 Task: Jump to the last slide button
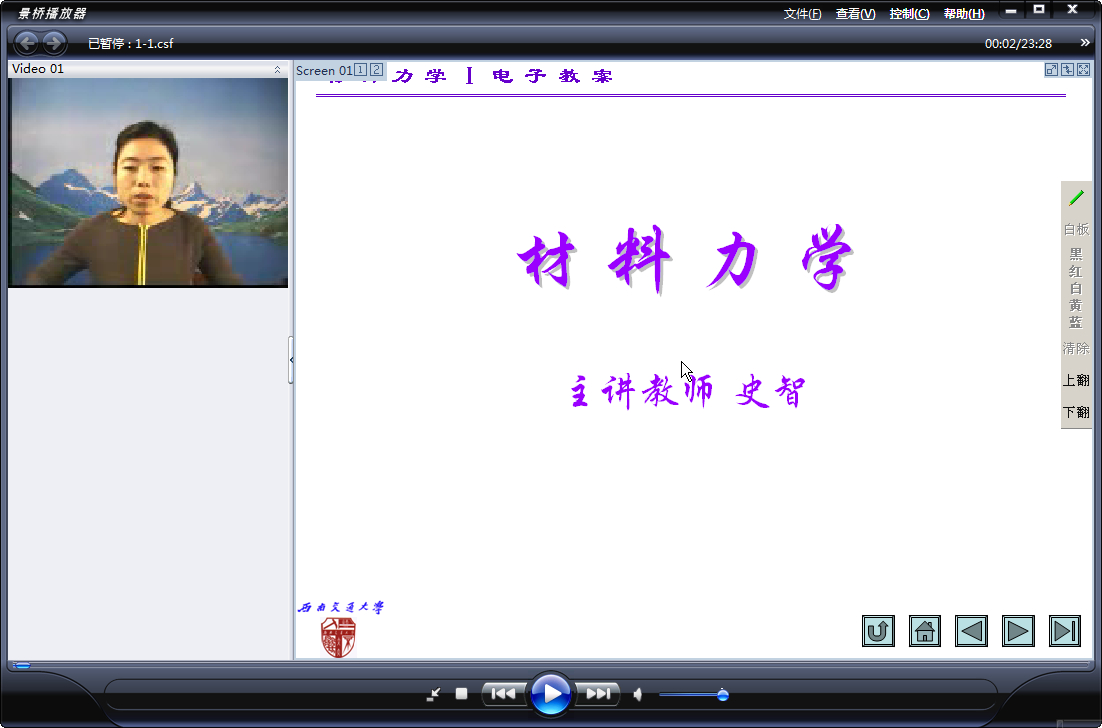pos(1065,631)
